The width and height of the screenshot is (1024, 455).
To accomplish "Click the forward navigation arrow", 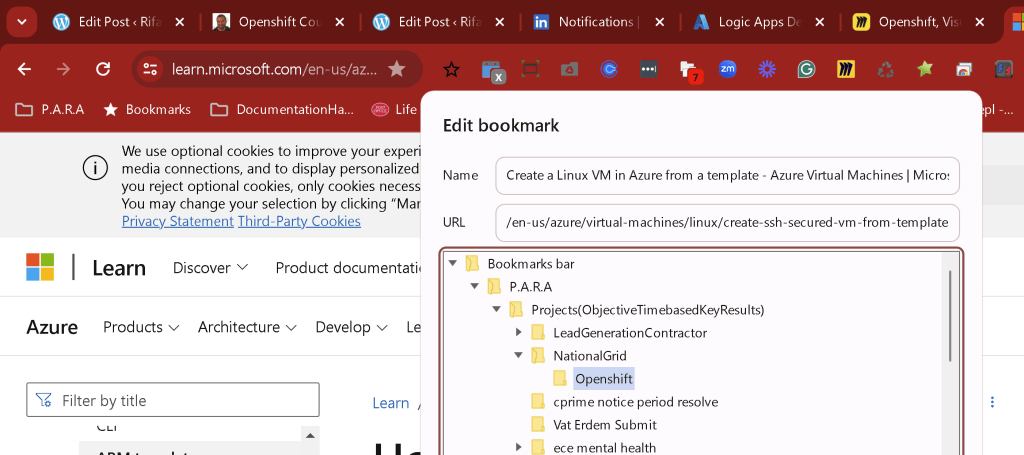I will pyautogui.click(x=63, y=69).
